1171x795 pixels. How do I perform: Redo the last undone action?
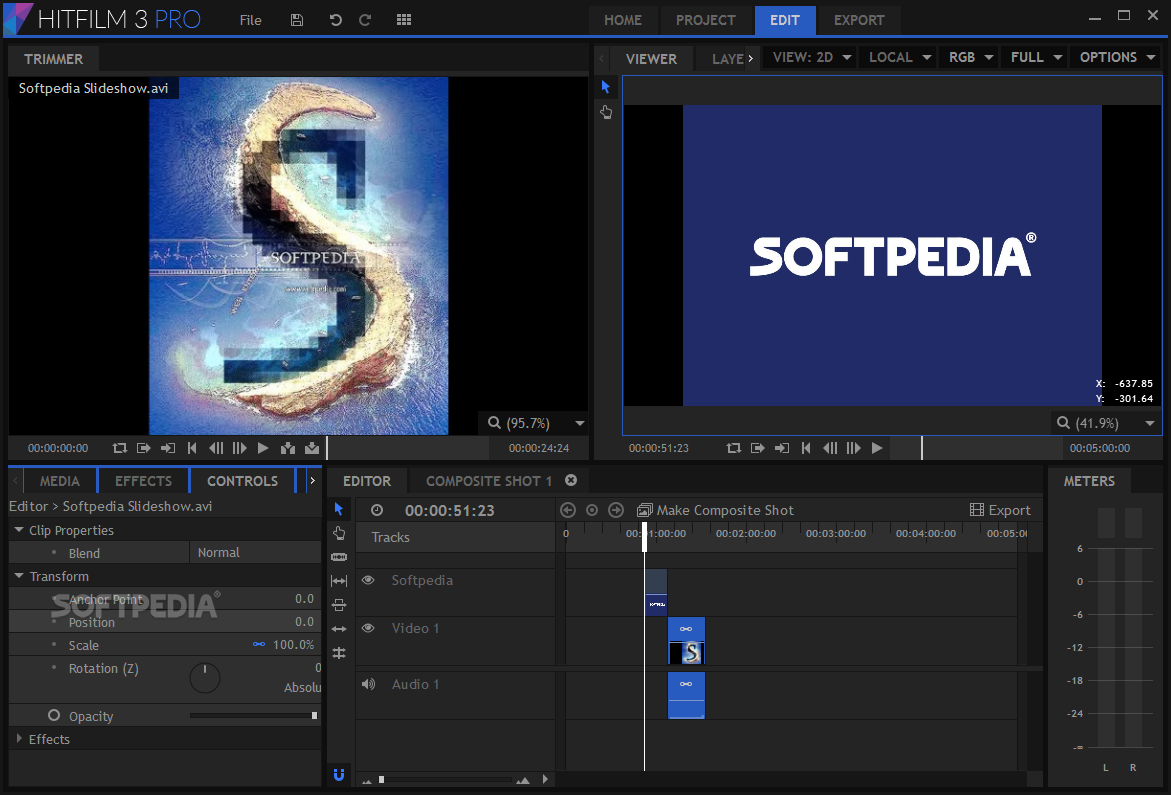pyautogui.click(x=365, y=20)
